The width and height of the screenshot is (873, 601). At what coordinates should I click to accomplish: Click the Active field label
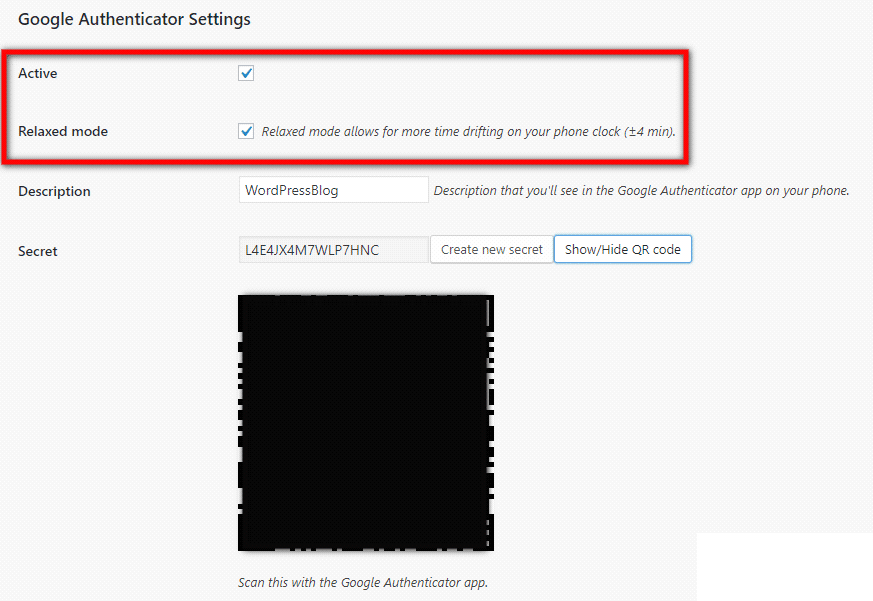coord(38,73)
